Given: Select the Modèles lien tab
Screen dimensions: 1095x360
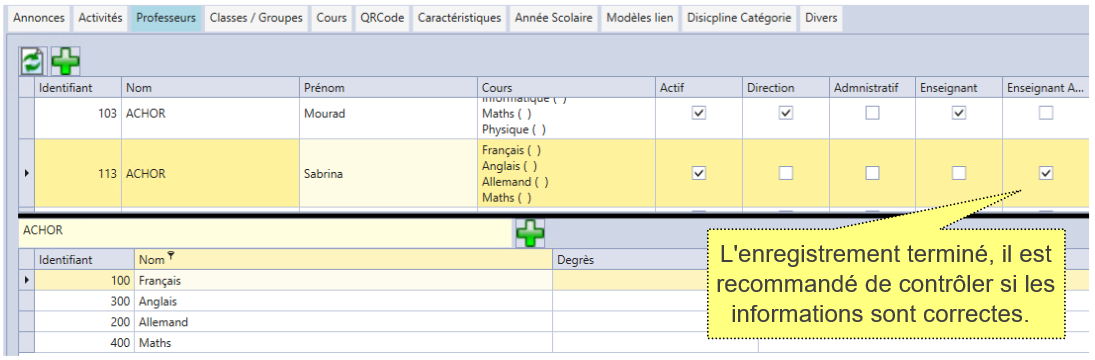Looking at the screenshot, I should pyautogui.click(x=640, y=18).
